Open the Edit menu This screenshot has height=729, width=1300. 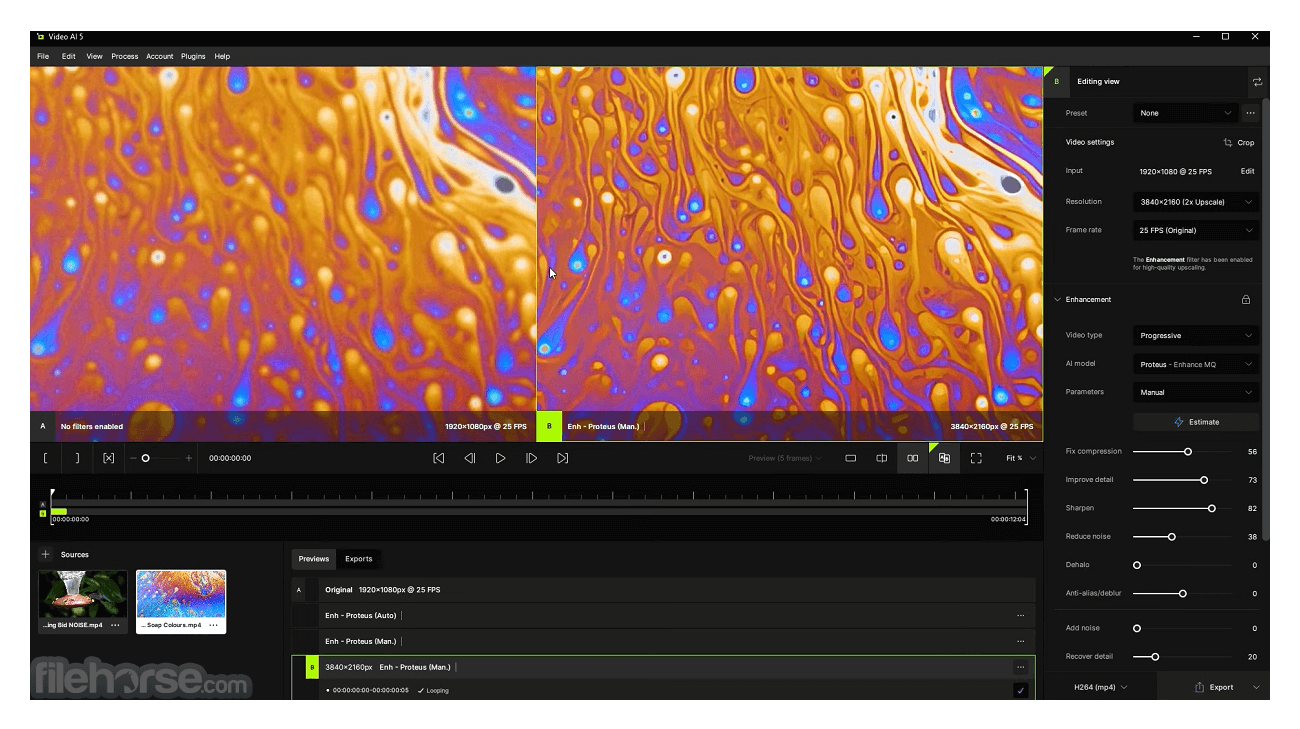[69, 56]
